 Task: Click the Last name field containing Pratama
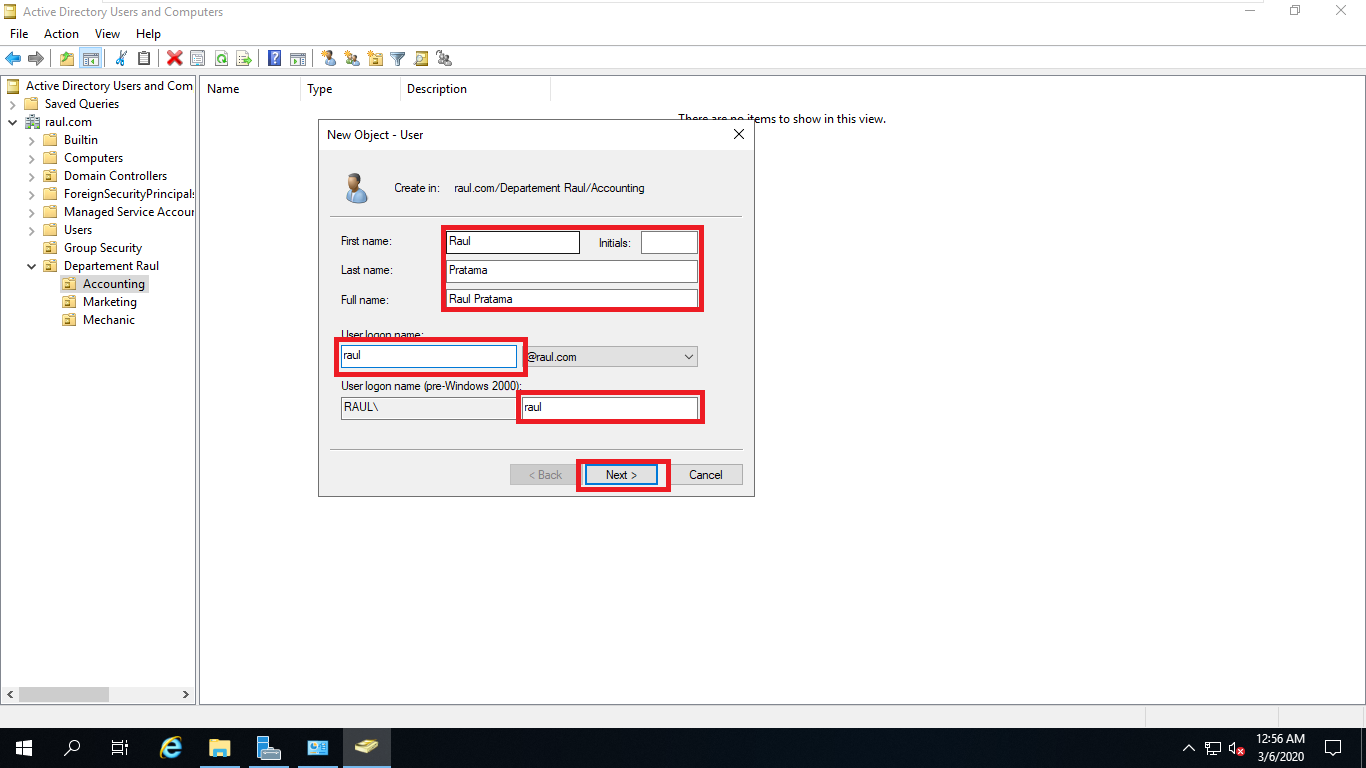coord(572,271)
